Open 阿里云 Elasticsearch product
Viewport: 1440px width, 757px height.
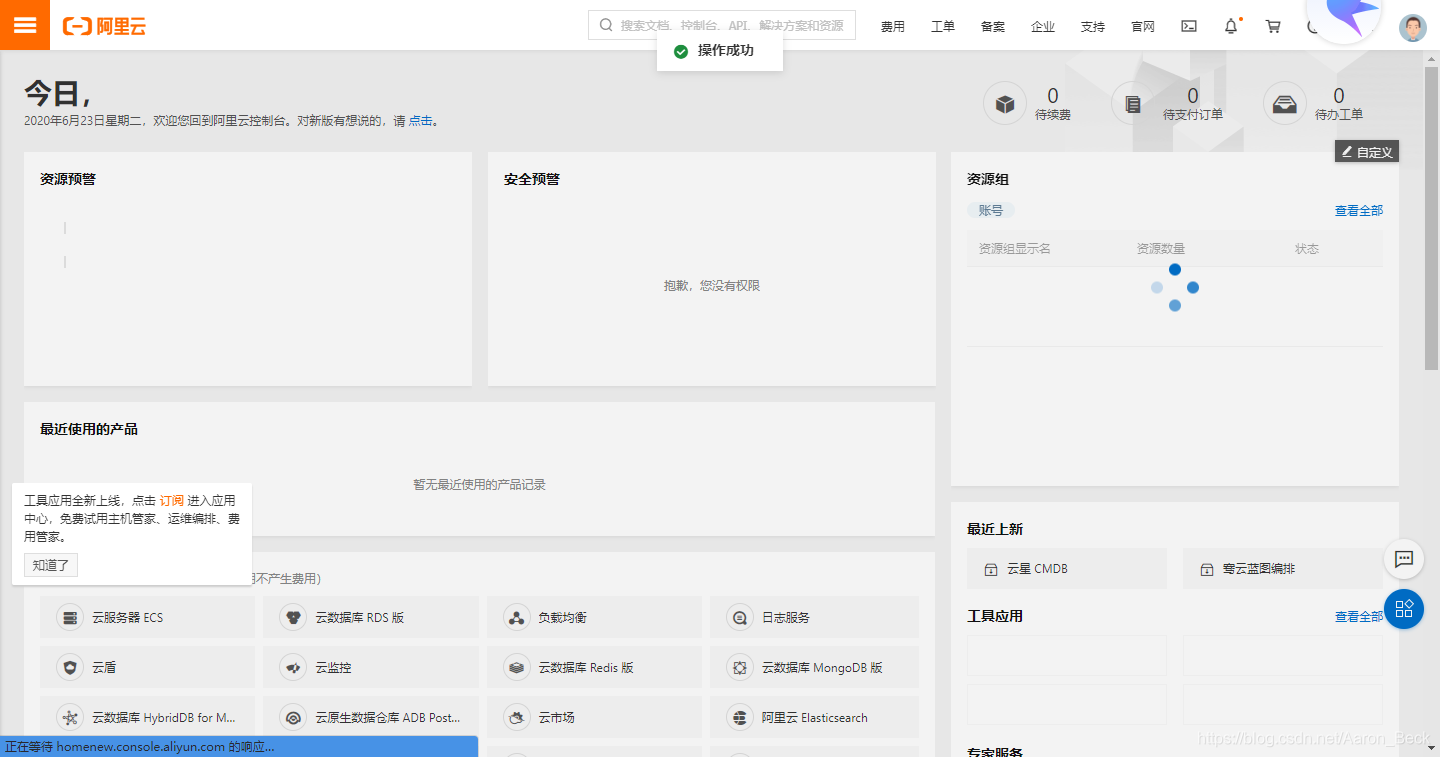[815, 717]
